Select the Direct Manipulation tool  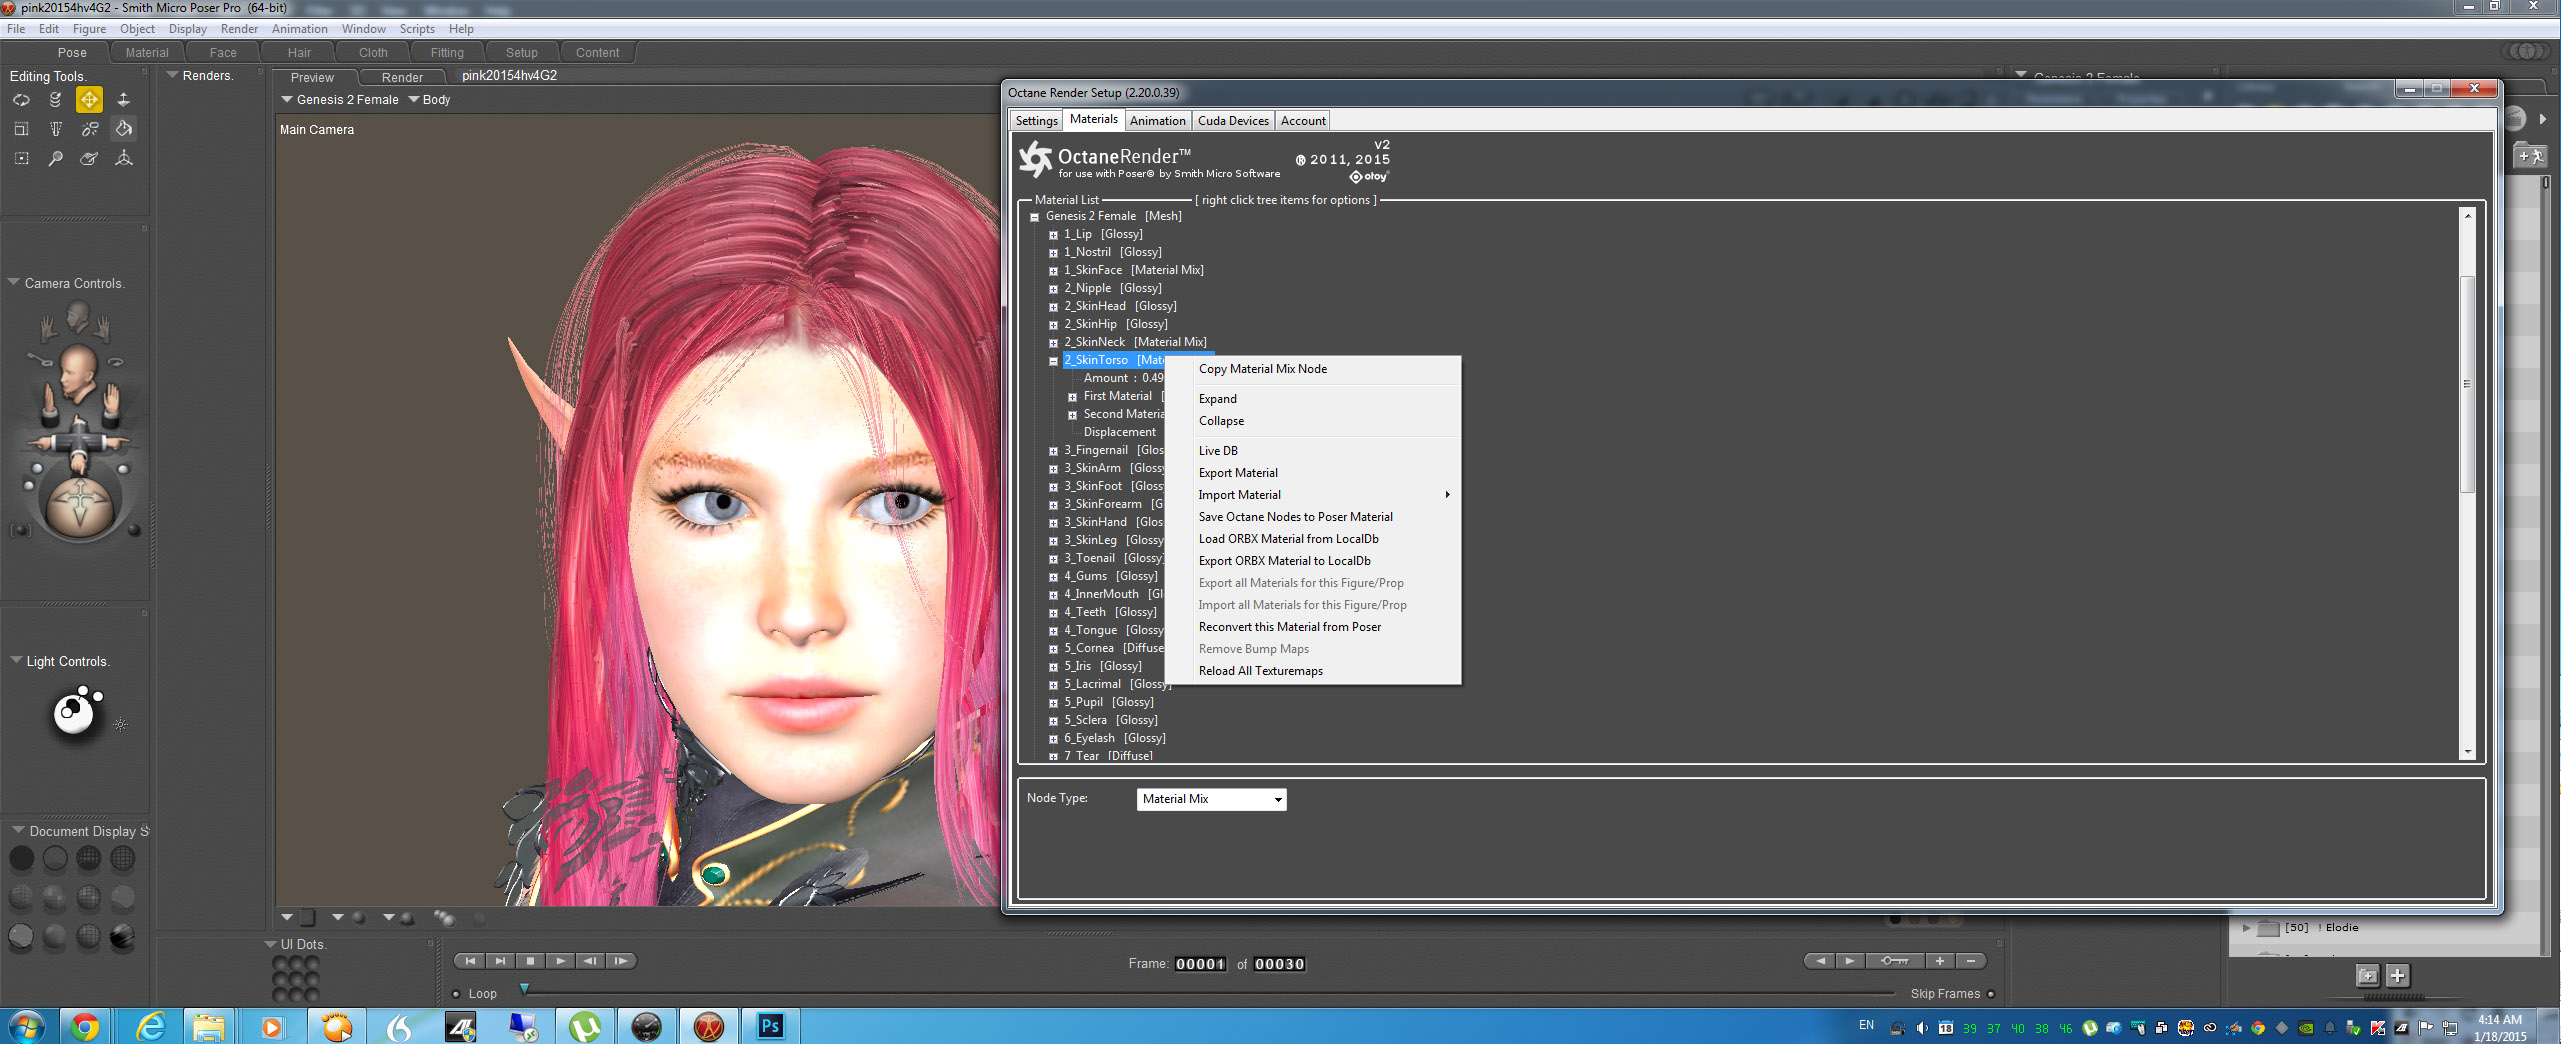(x=123, y=158)
